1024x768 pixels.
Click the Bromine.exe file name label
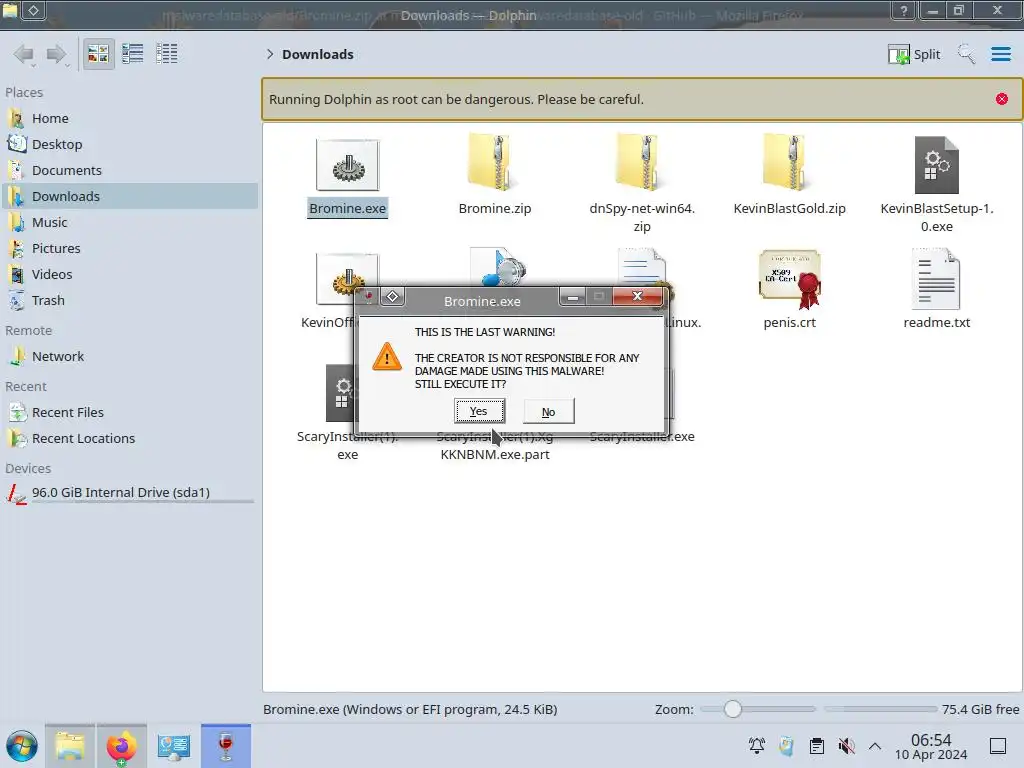(347, 208)
